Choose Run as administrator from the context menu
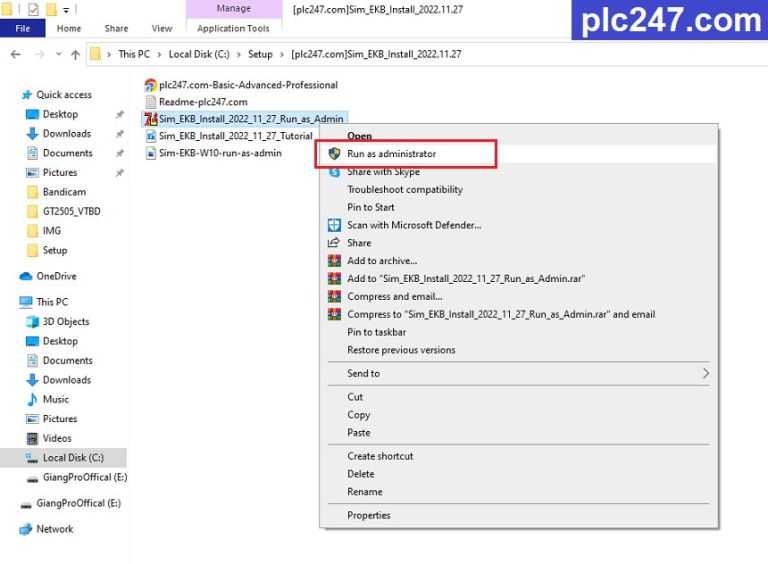 (x=520, y=154)
